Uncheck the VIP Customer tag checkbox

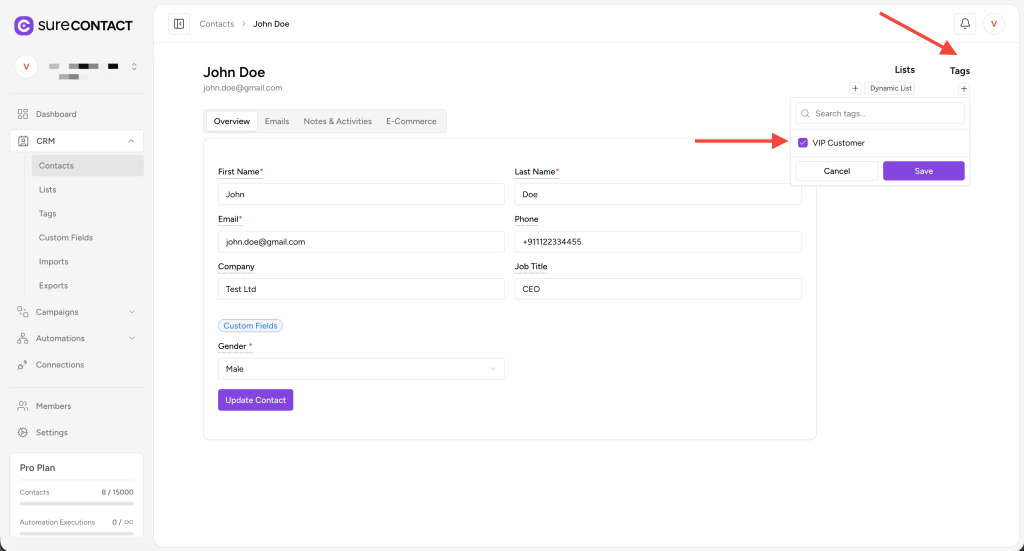click(x=803, y=143)
